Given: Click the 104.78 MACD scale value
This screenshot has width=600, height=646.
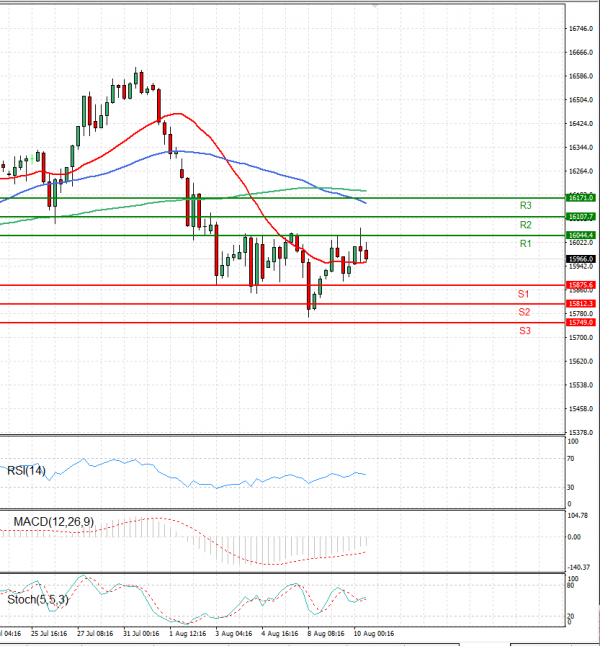Looking at the screenshot, I should click(579, 515).
